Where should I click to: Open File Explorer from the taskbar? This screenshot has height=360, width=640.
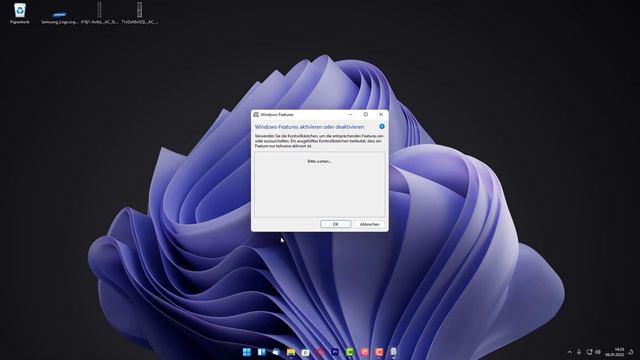coord(291,352)
